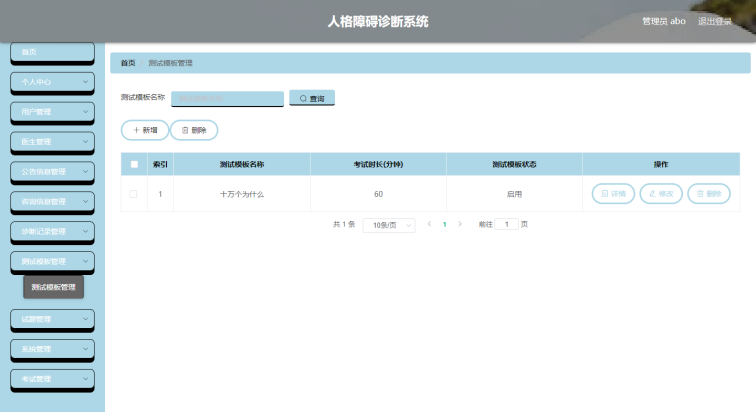Check the checkbox for row 十万个为什么
The image size is (756, 413).
pos(133,194)
